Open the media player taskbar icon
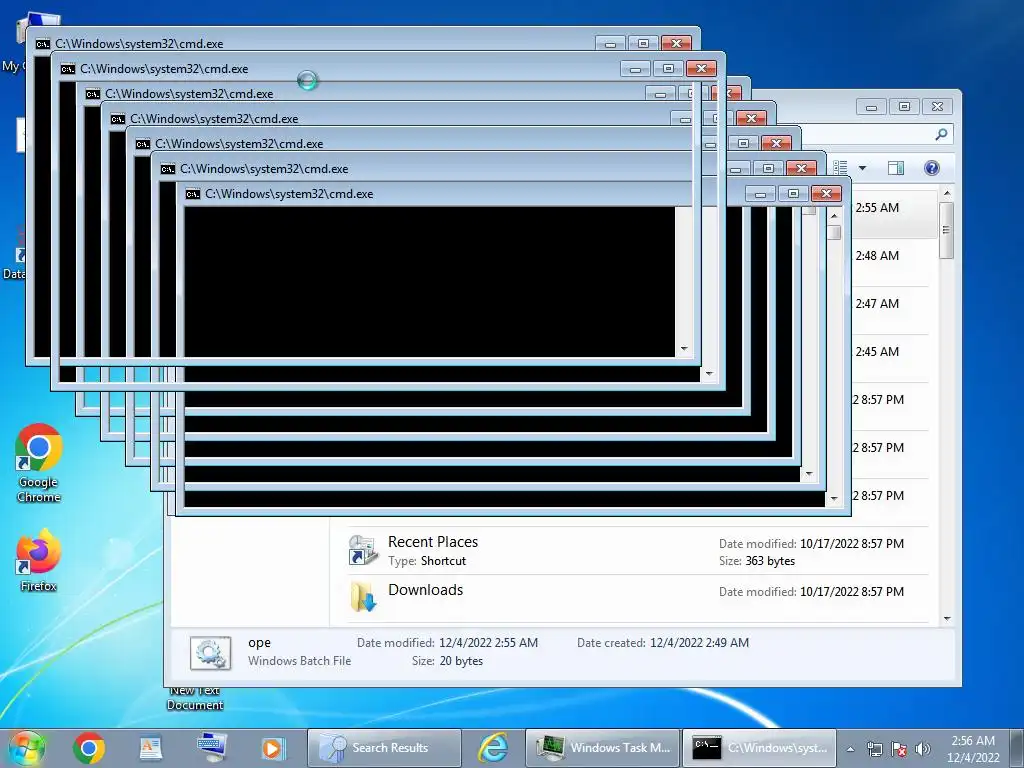The height and width of the screenshot is (768, 1024). (273, 748)
